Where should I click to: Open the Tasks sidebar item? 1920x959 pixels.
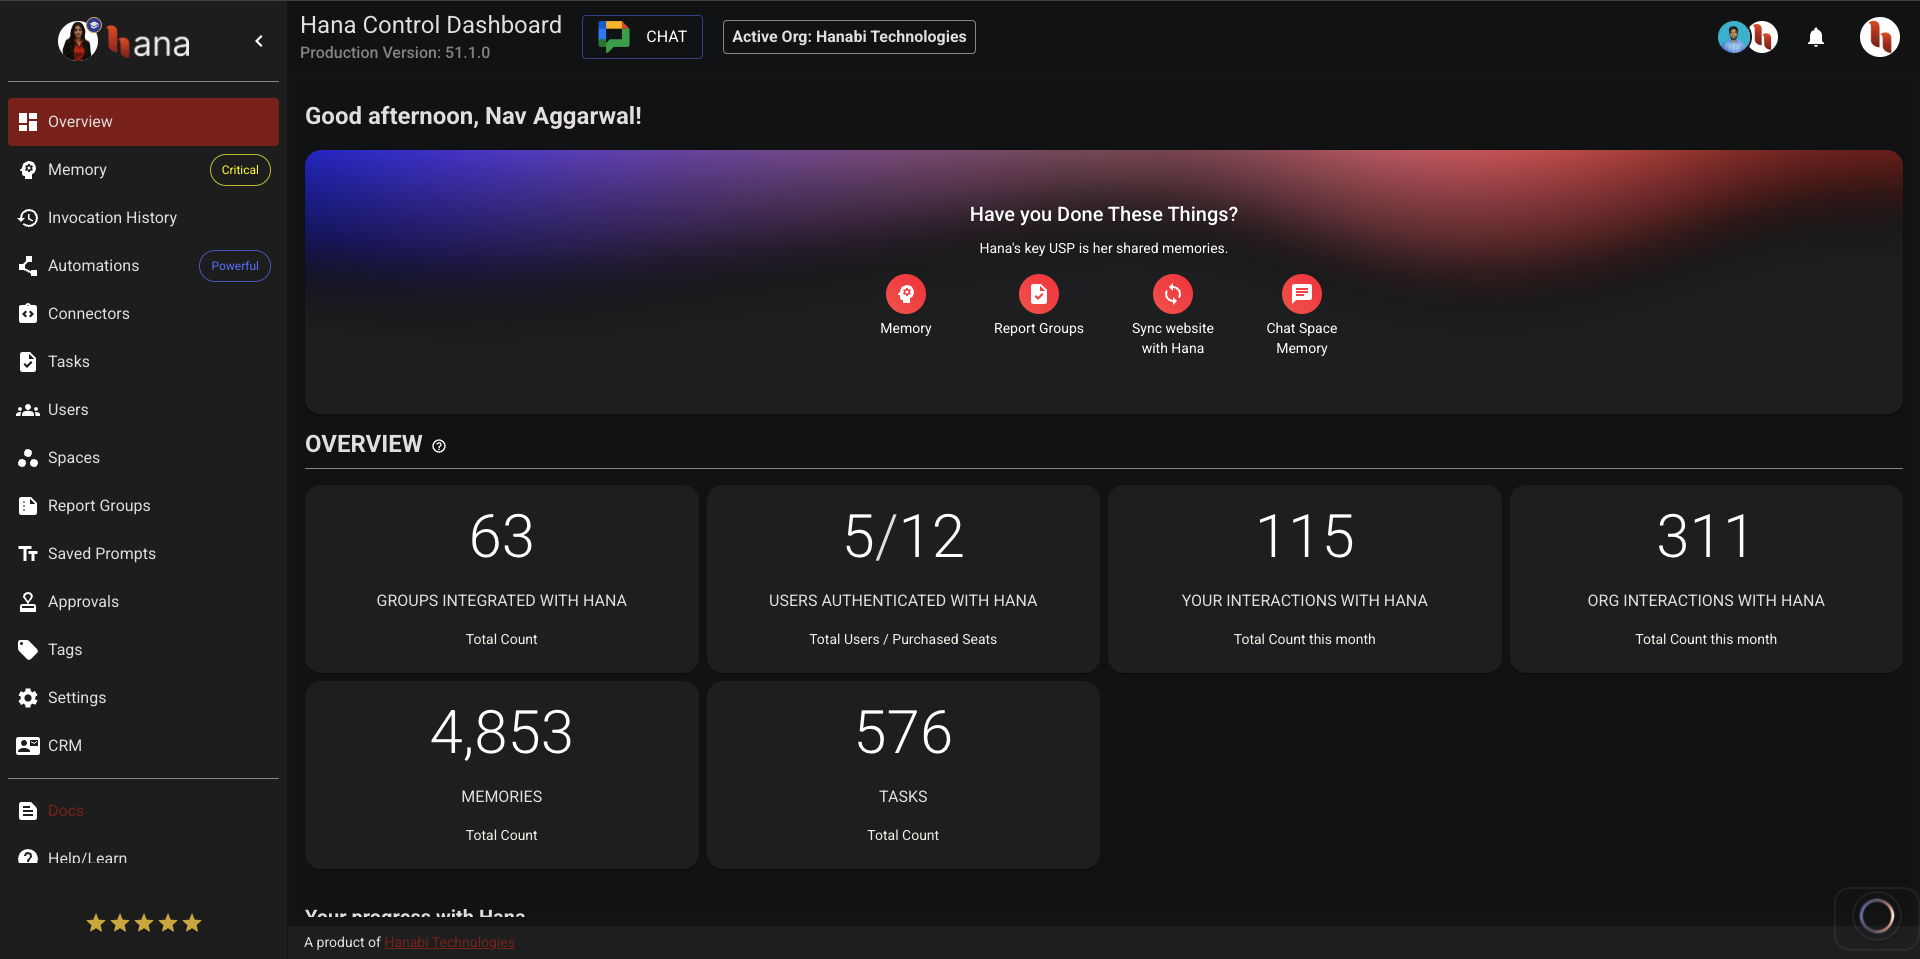coord(143,362)
